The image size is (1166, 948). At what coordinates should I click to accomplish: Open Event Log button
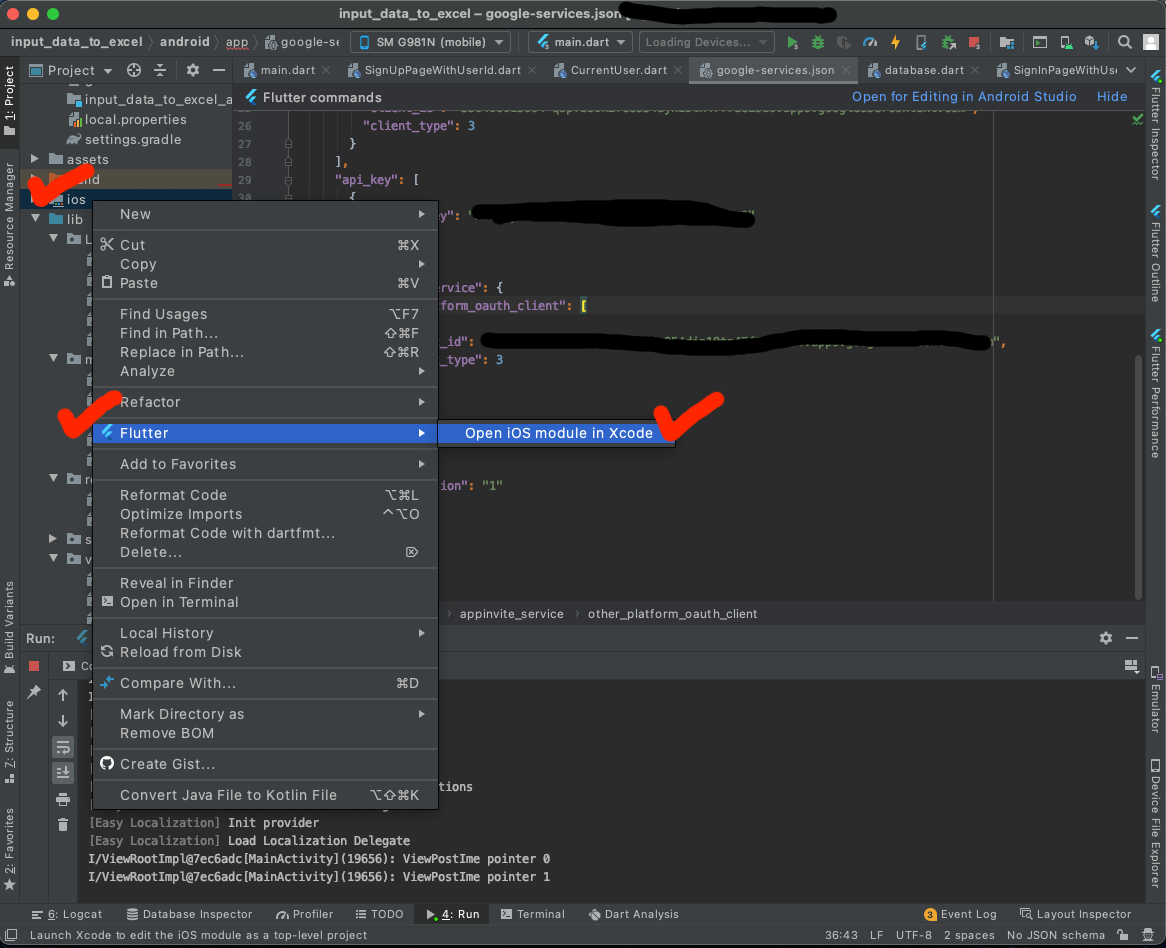(x=960, y=915)
